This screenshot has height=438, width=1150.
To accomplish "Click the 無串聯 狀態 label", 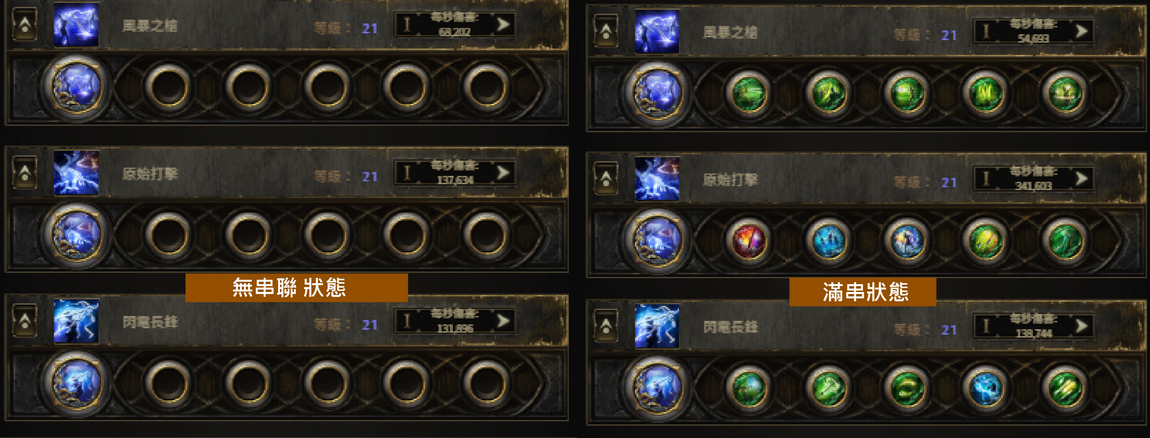I will [x=296, y=288].
